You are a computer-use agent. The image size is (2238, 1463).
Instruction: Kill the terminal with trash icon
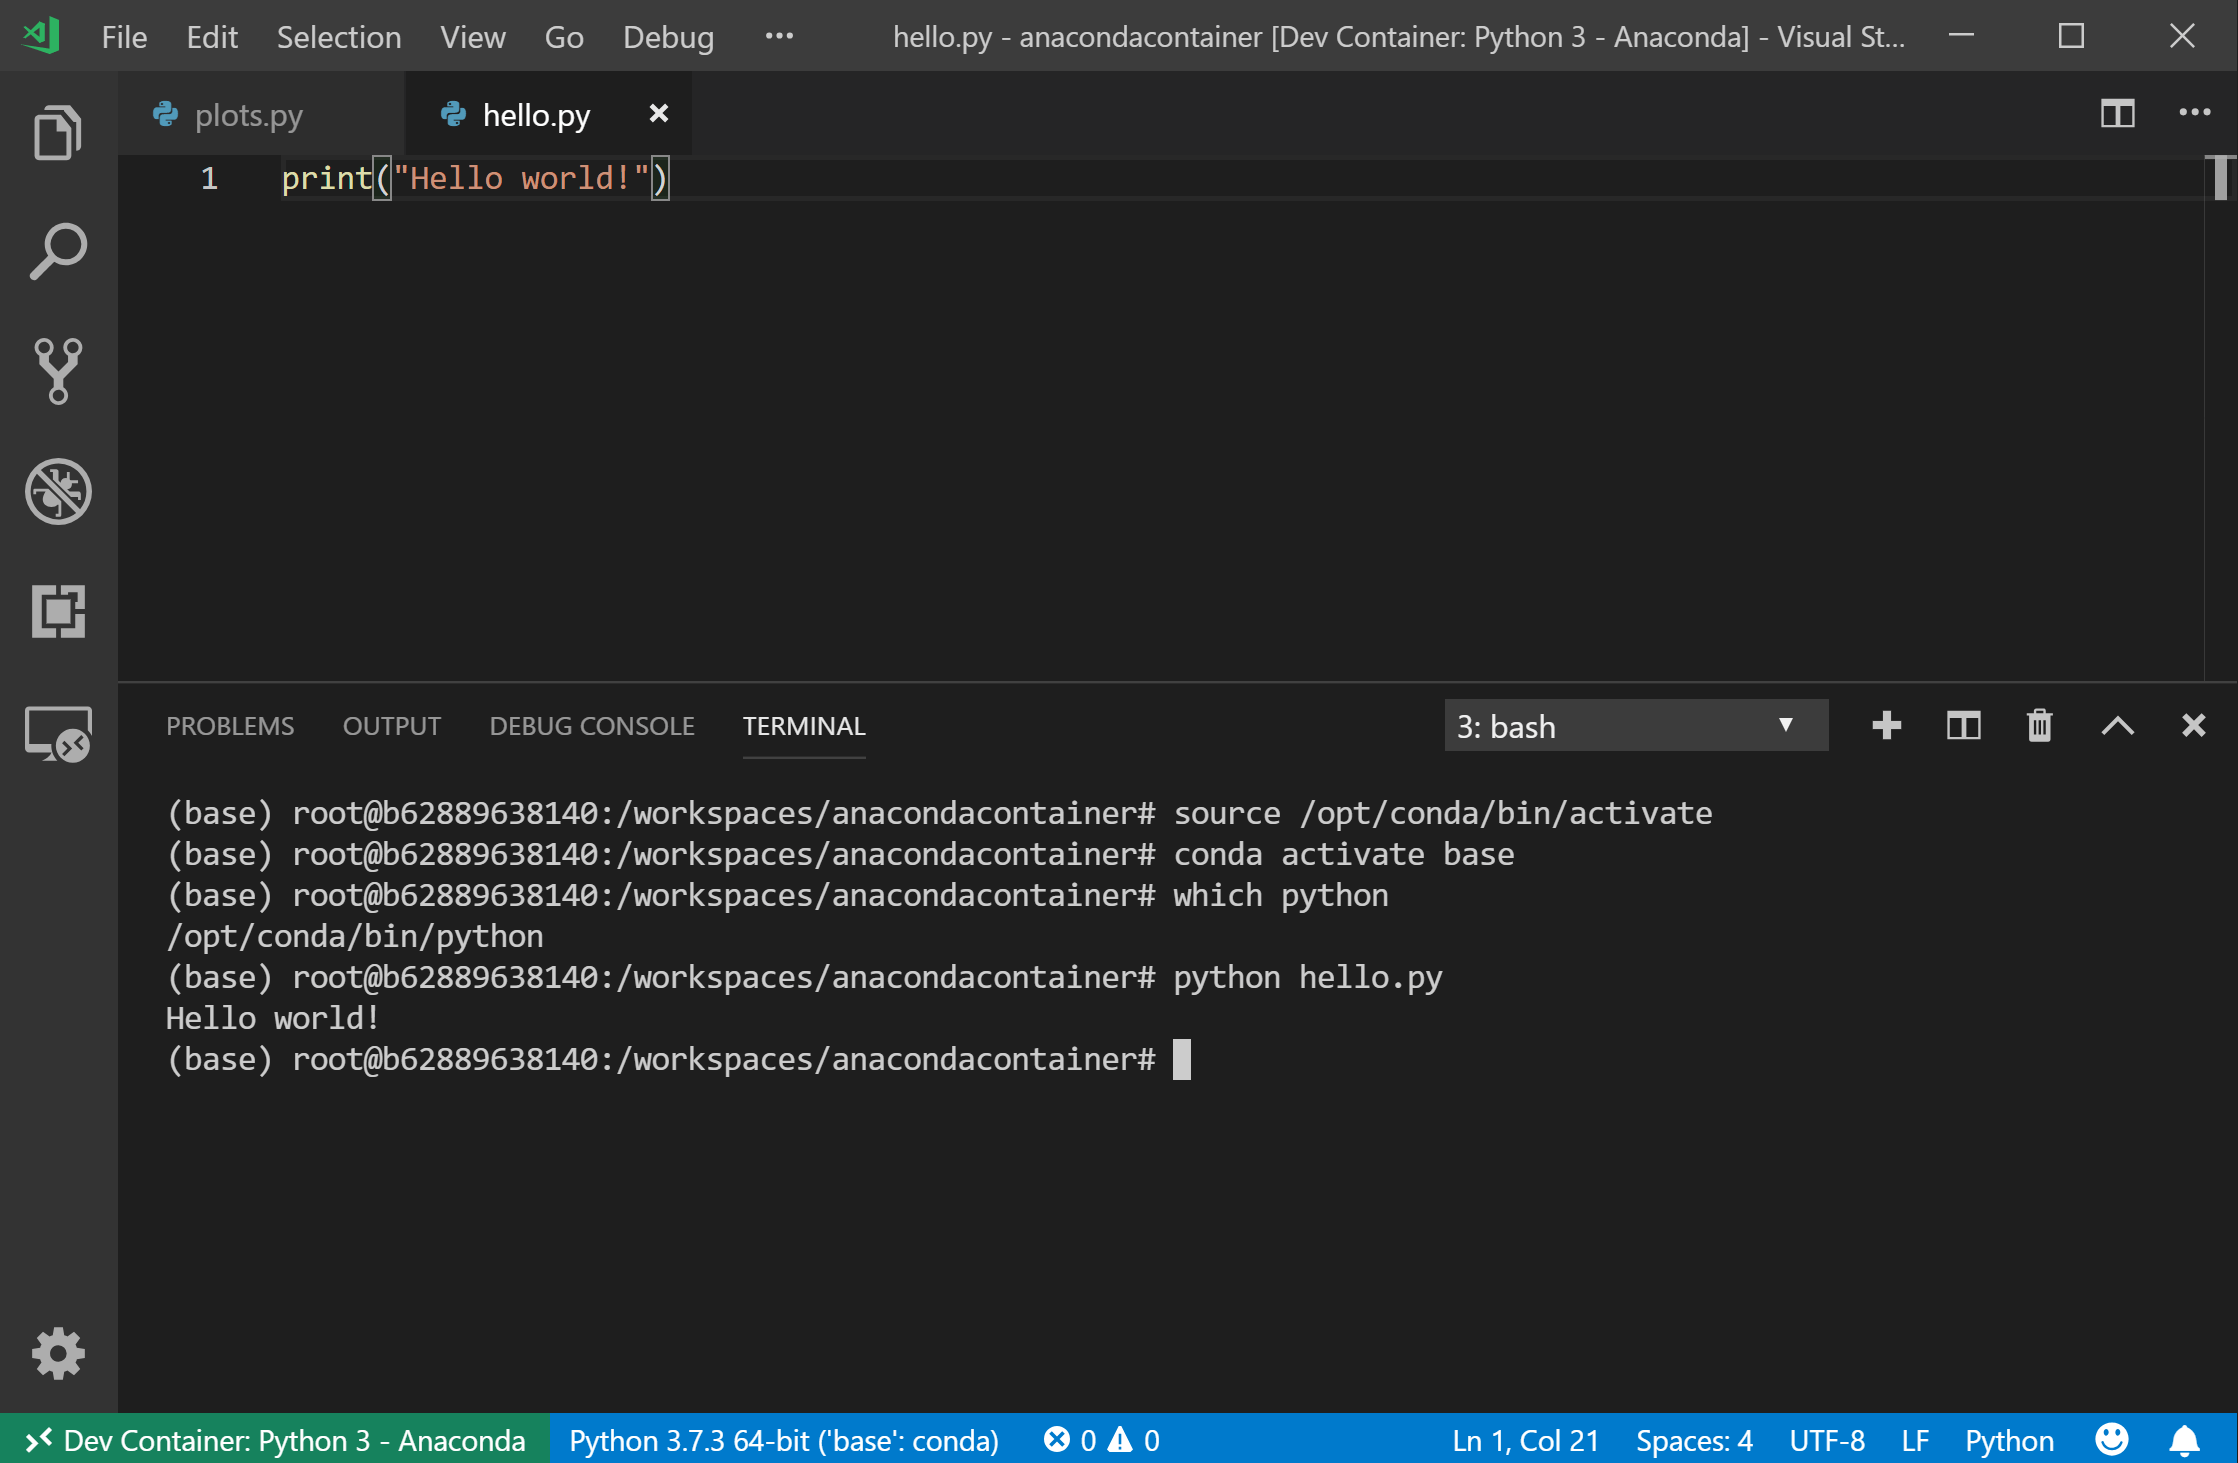[2039, 726]
